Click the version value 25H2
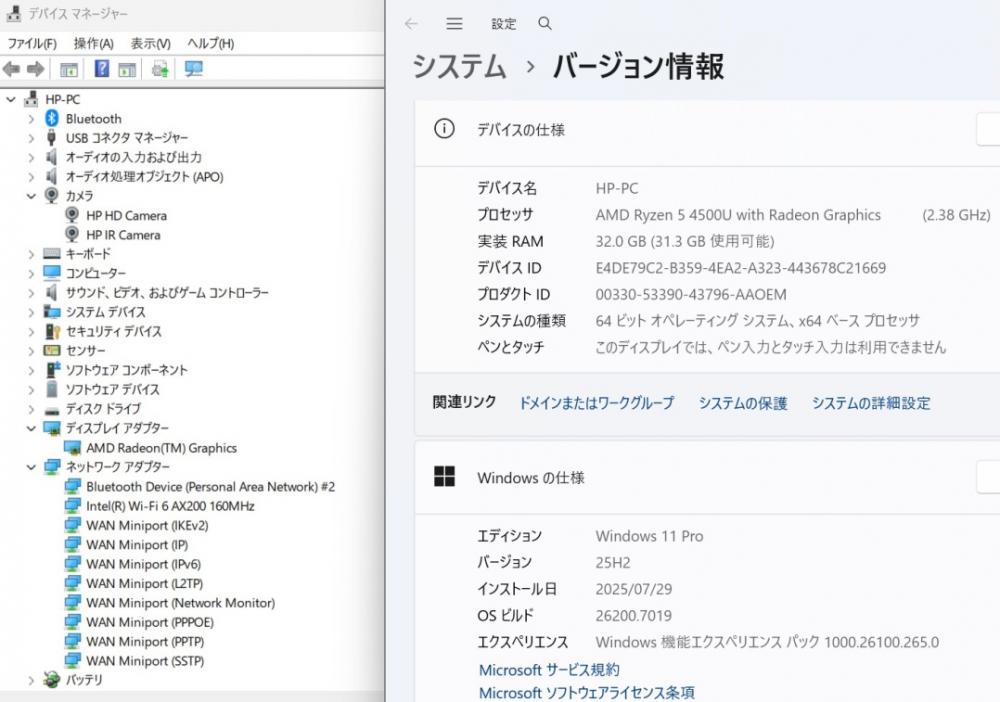The width and height of the screenshot is (1000, 702). 613,563
